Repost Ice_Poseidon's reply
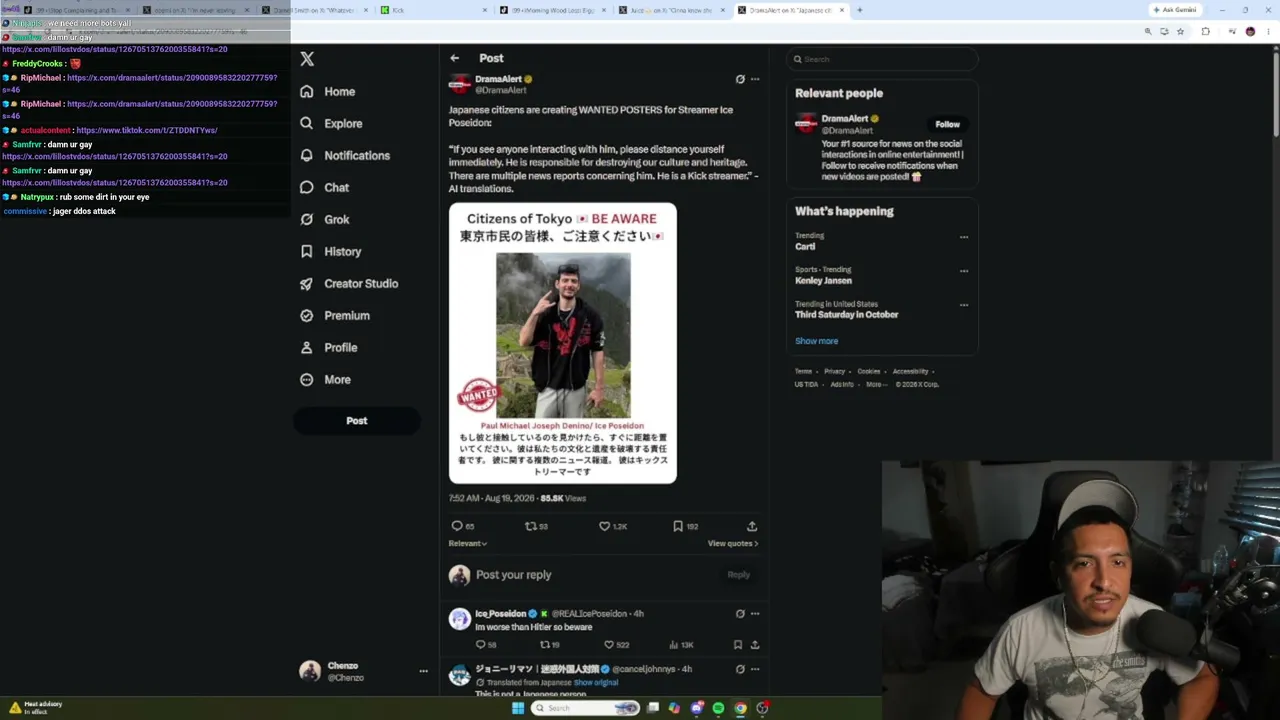1280x720 pixels. (x=545, y=645)
